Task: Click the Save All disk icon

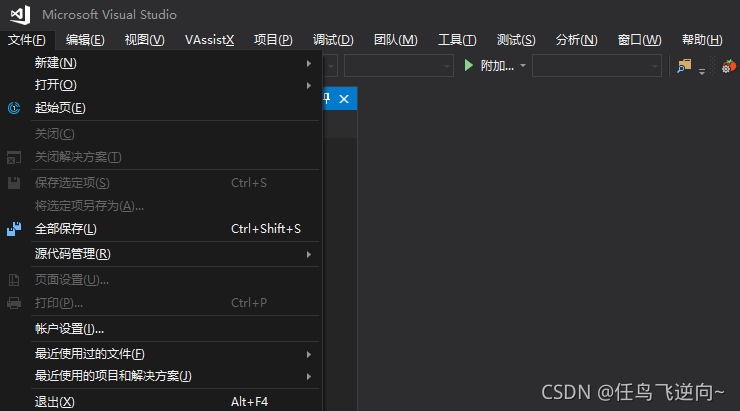Action: tap(14, 229)
